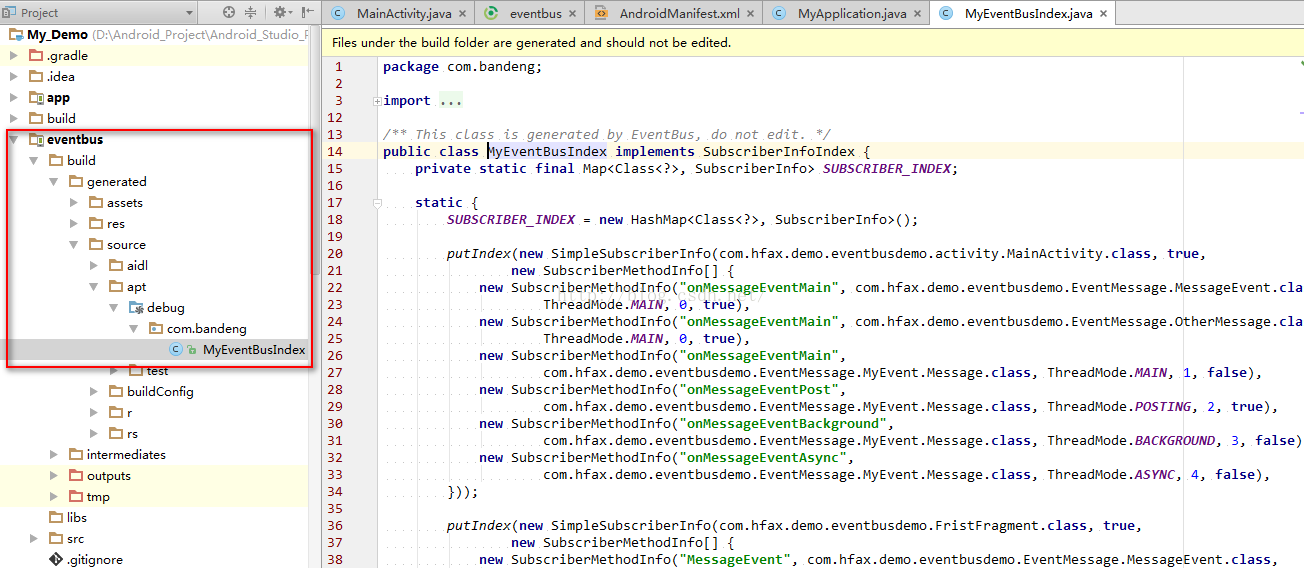Screen dimensions: 1304x568
Task: Click the scroll-from-source target icon
Action: tap(229, 13)
